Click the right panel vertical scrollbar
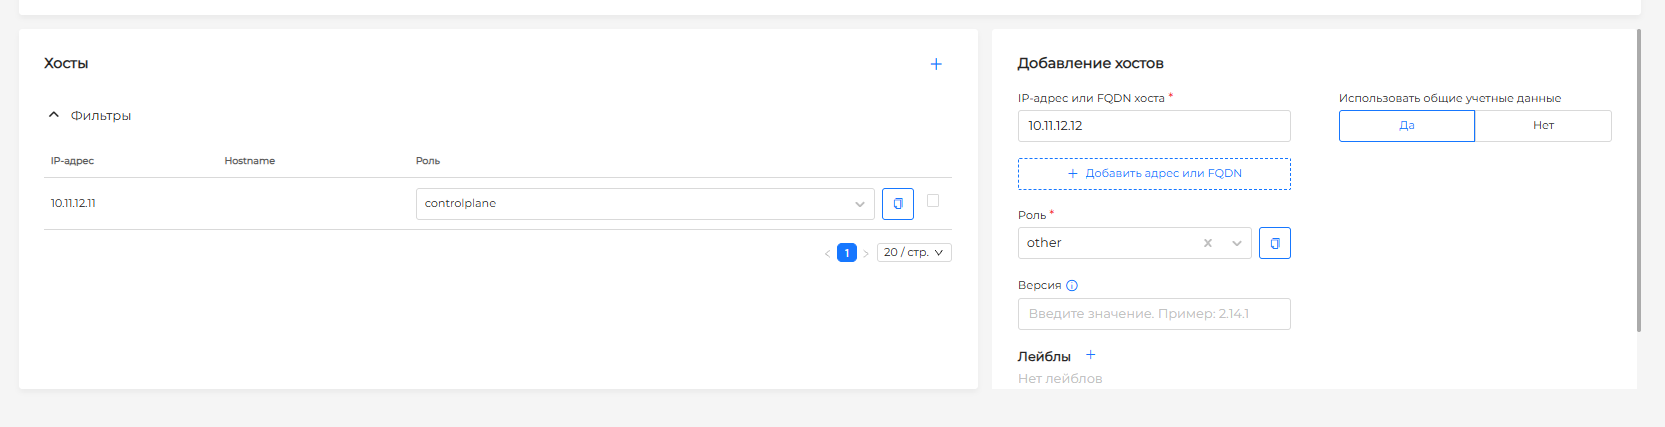 tap(1638, 180)
